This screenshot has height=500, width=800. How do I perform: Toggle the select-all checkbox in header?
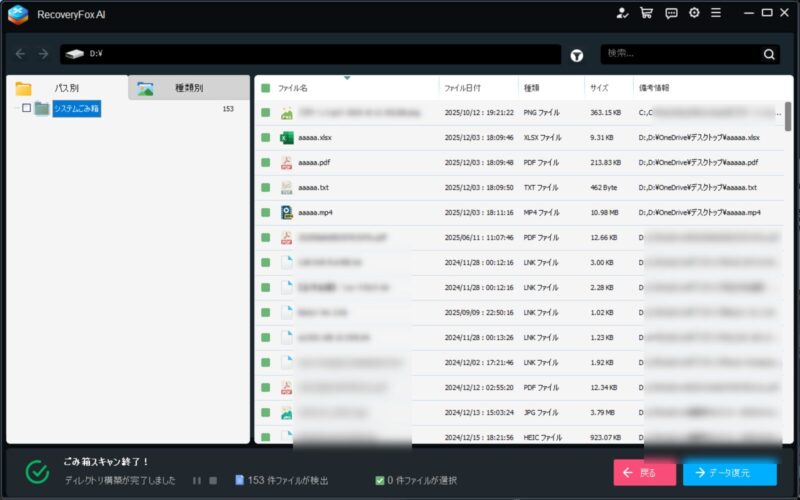(266, 88)
